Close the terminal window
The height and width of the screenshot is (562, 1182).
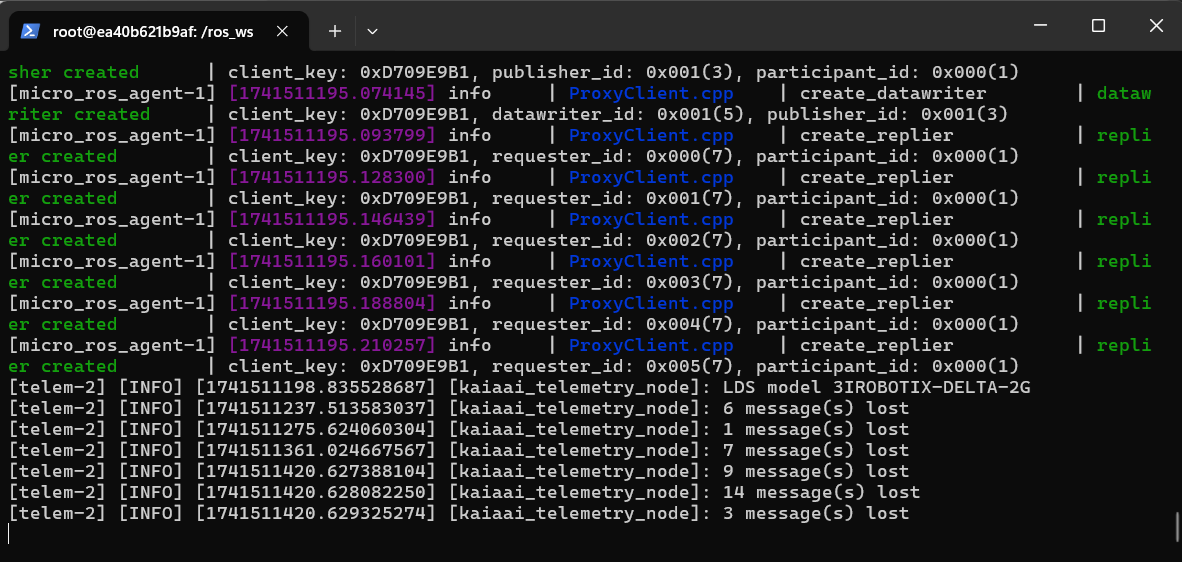[x=1155, y=26]
